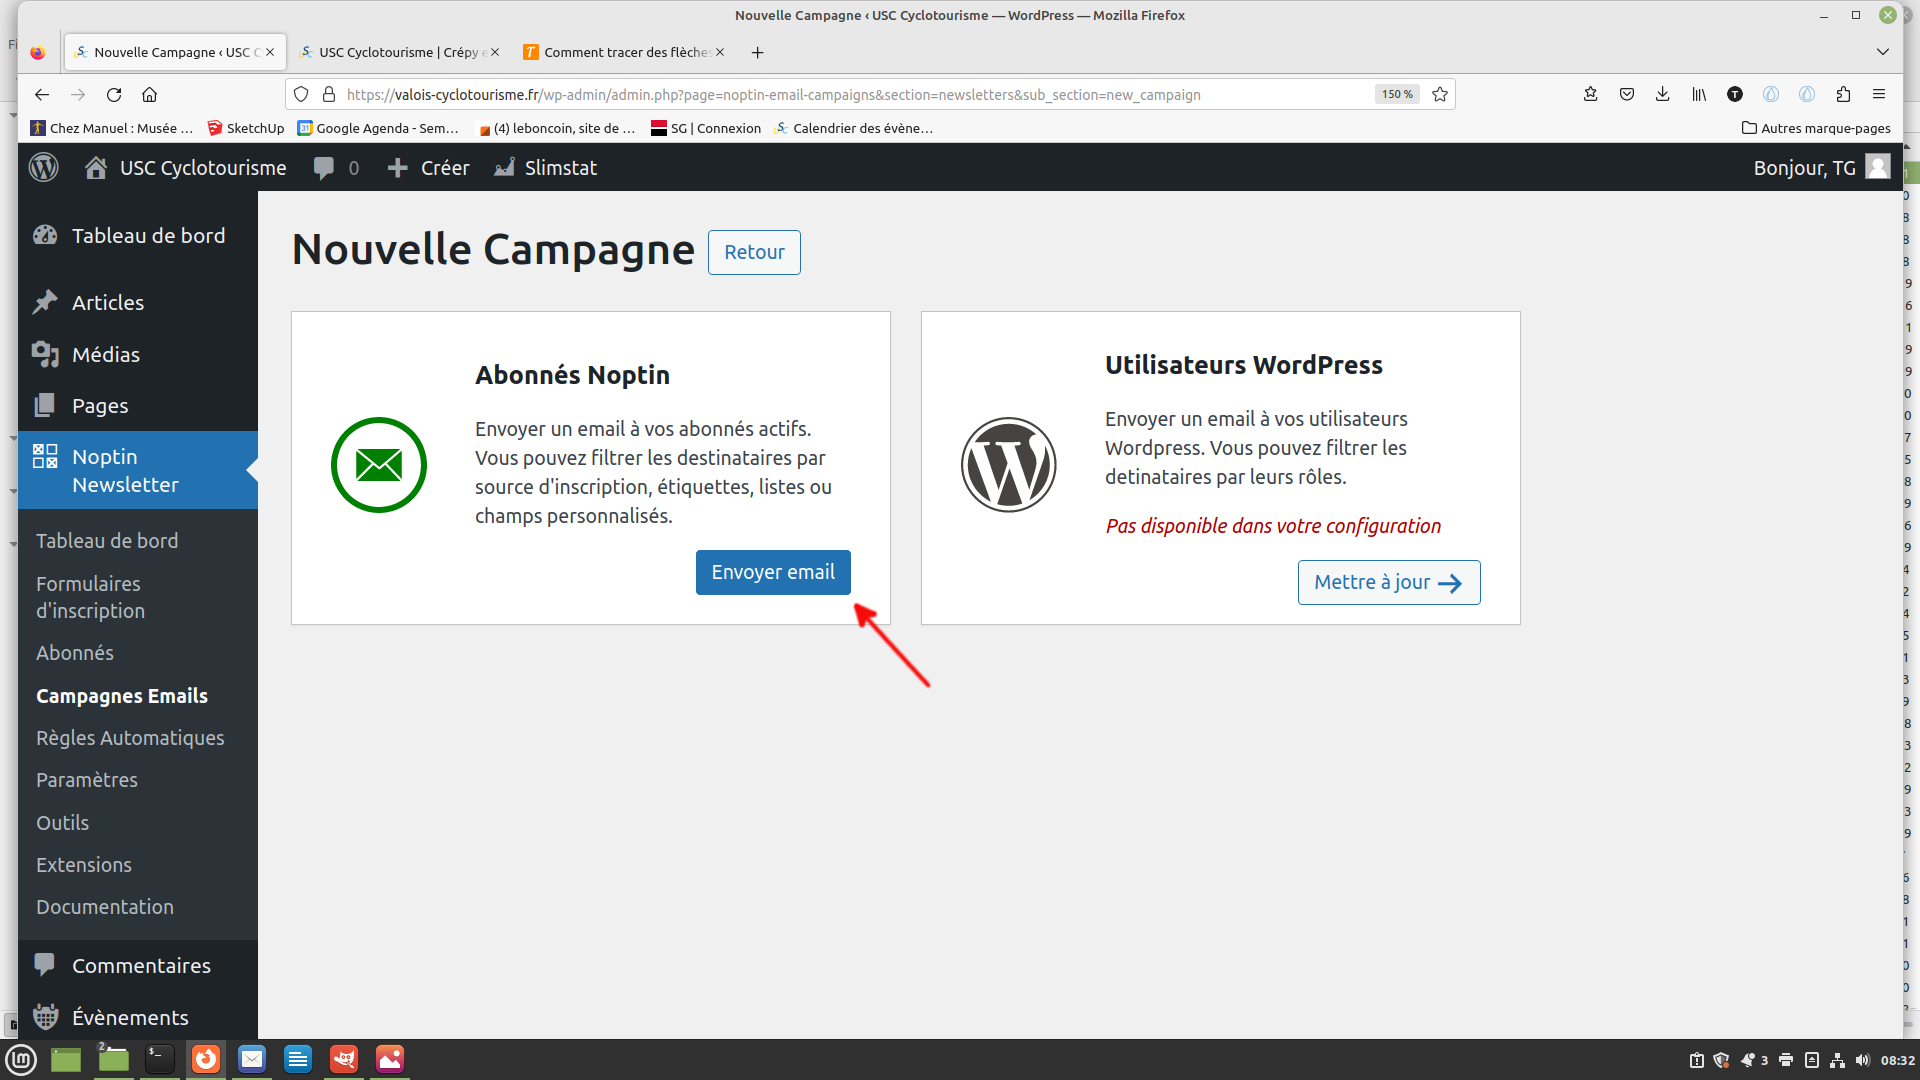This screenshot has height=1080, width=1920.
Task: Open the leboncoin bookmark
Action: [556, 128]
